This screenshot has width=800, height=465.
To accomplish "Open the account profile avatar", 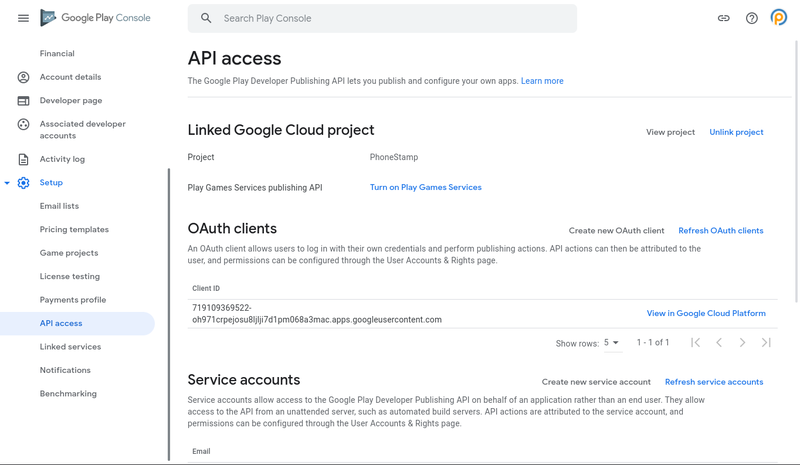I will pos(779,18).
